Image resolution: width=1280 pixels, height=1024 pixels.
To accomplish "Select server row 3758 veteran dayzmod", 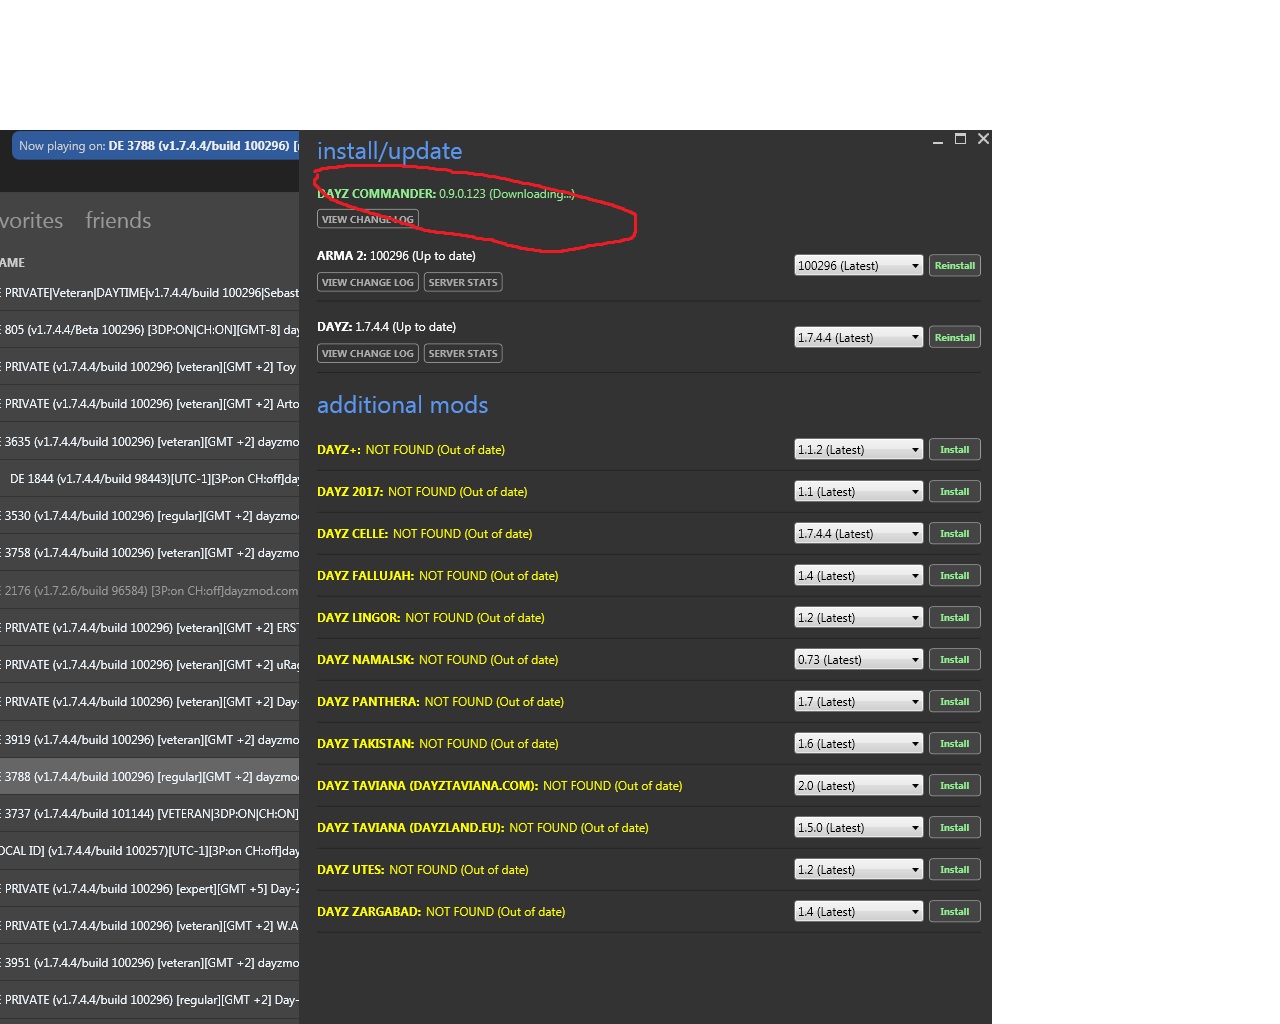I will (149, 553).
